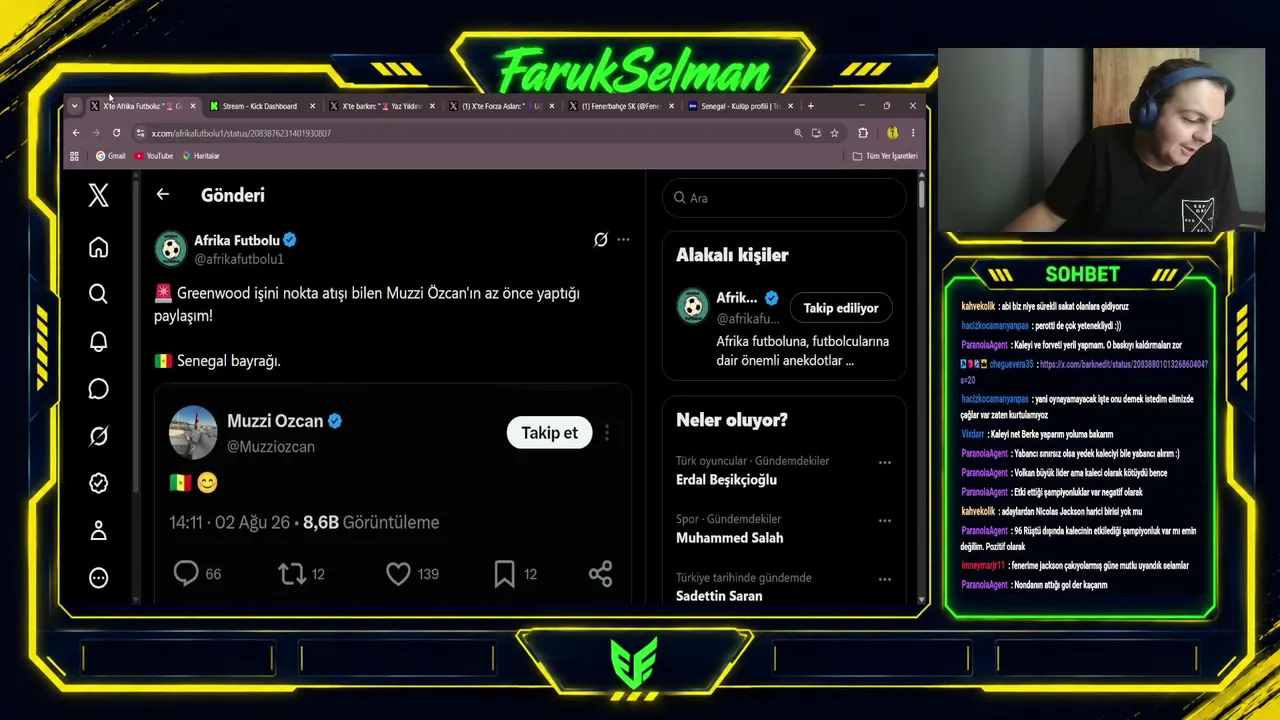Click the Takip ediliyor button
The image size is (1280, 720).
(841, 308)
